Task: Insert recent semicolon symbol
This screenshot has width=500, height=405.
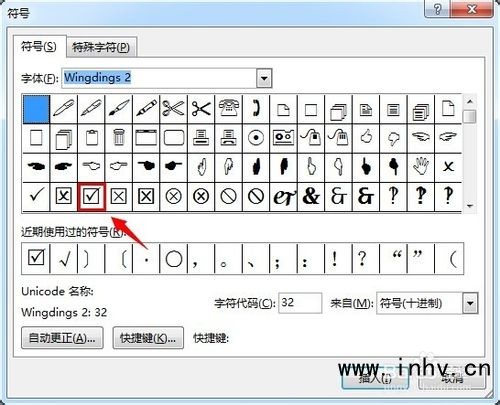Action: coord(284,258)
